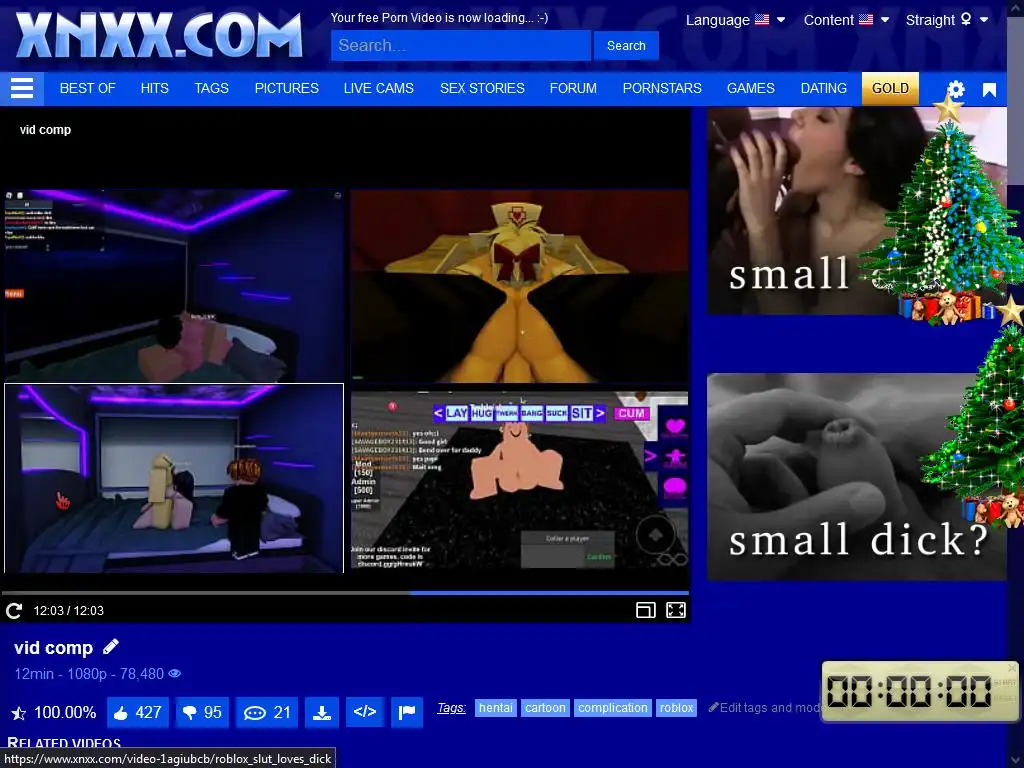Expand the Language dropdown
The image size is (1024, 768).
735,20
